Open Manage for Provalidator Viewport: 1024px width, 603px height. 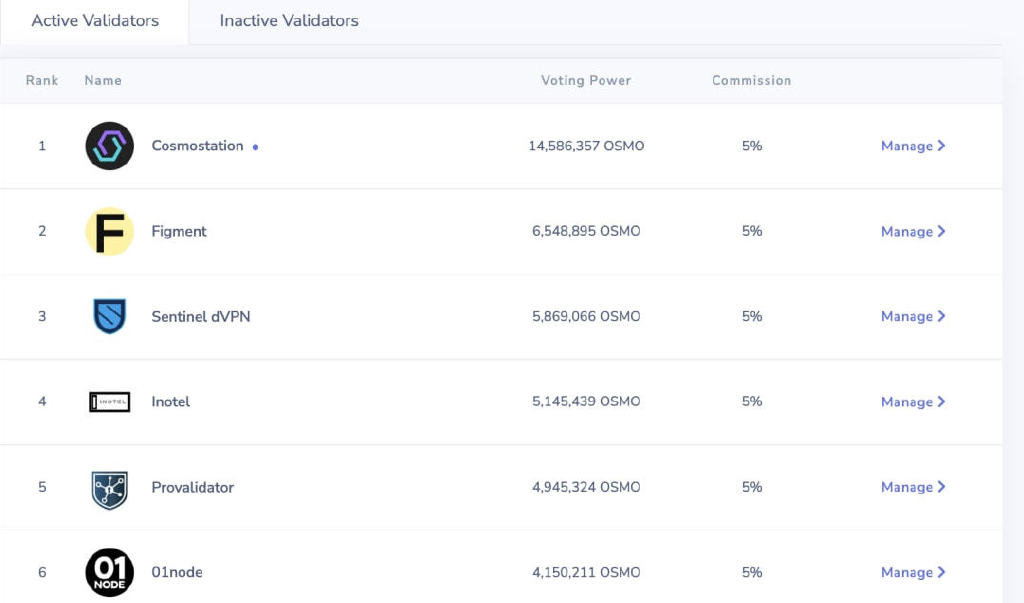913,487
